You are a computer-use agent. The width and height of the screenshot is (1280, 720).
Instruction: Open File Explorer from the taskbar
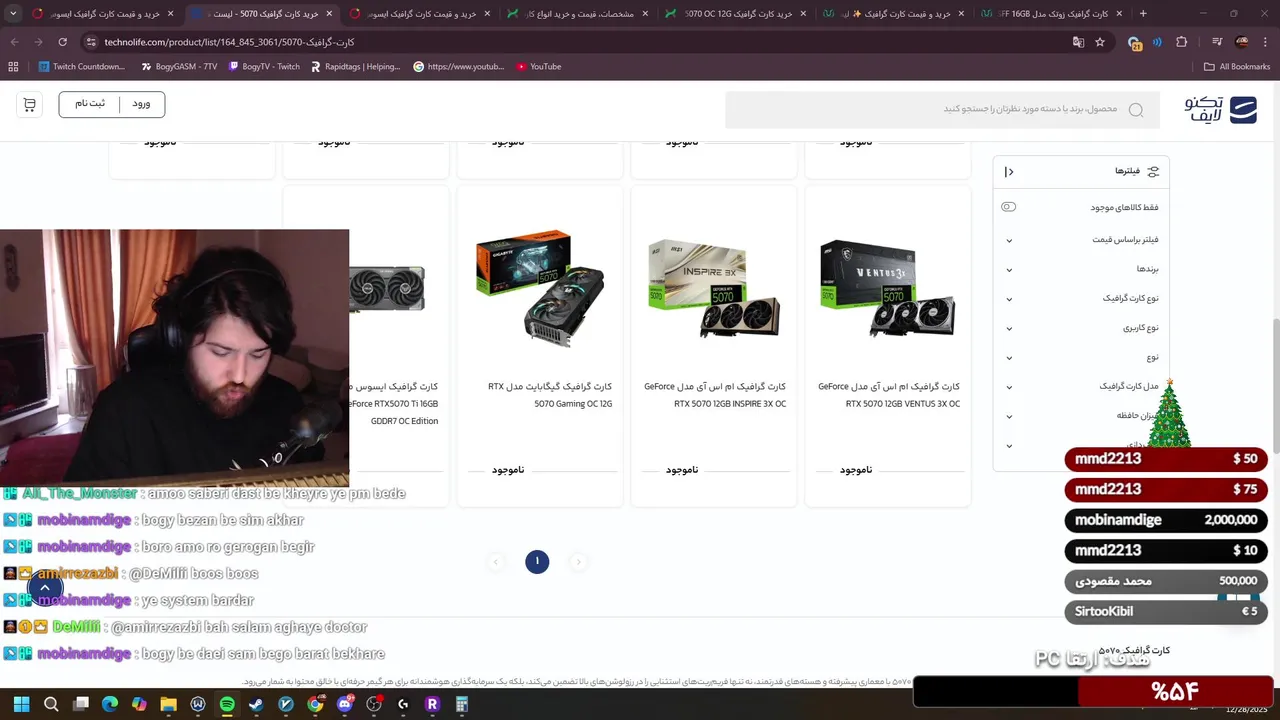point(168,704)
